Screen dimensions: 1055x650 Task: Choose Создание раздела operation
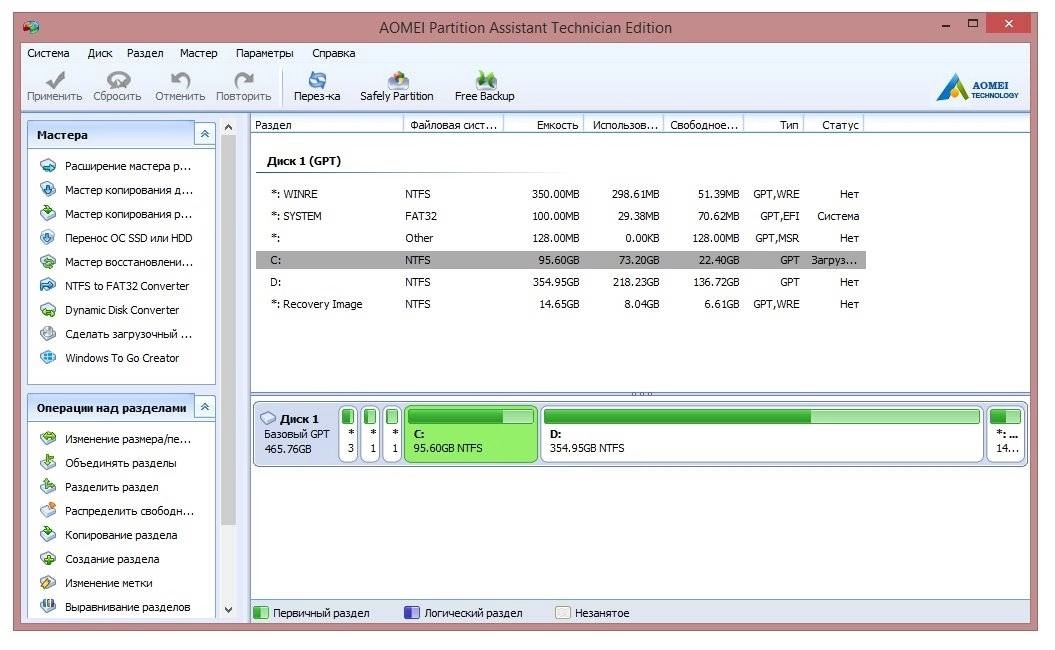click(112, 559)
